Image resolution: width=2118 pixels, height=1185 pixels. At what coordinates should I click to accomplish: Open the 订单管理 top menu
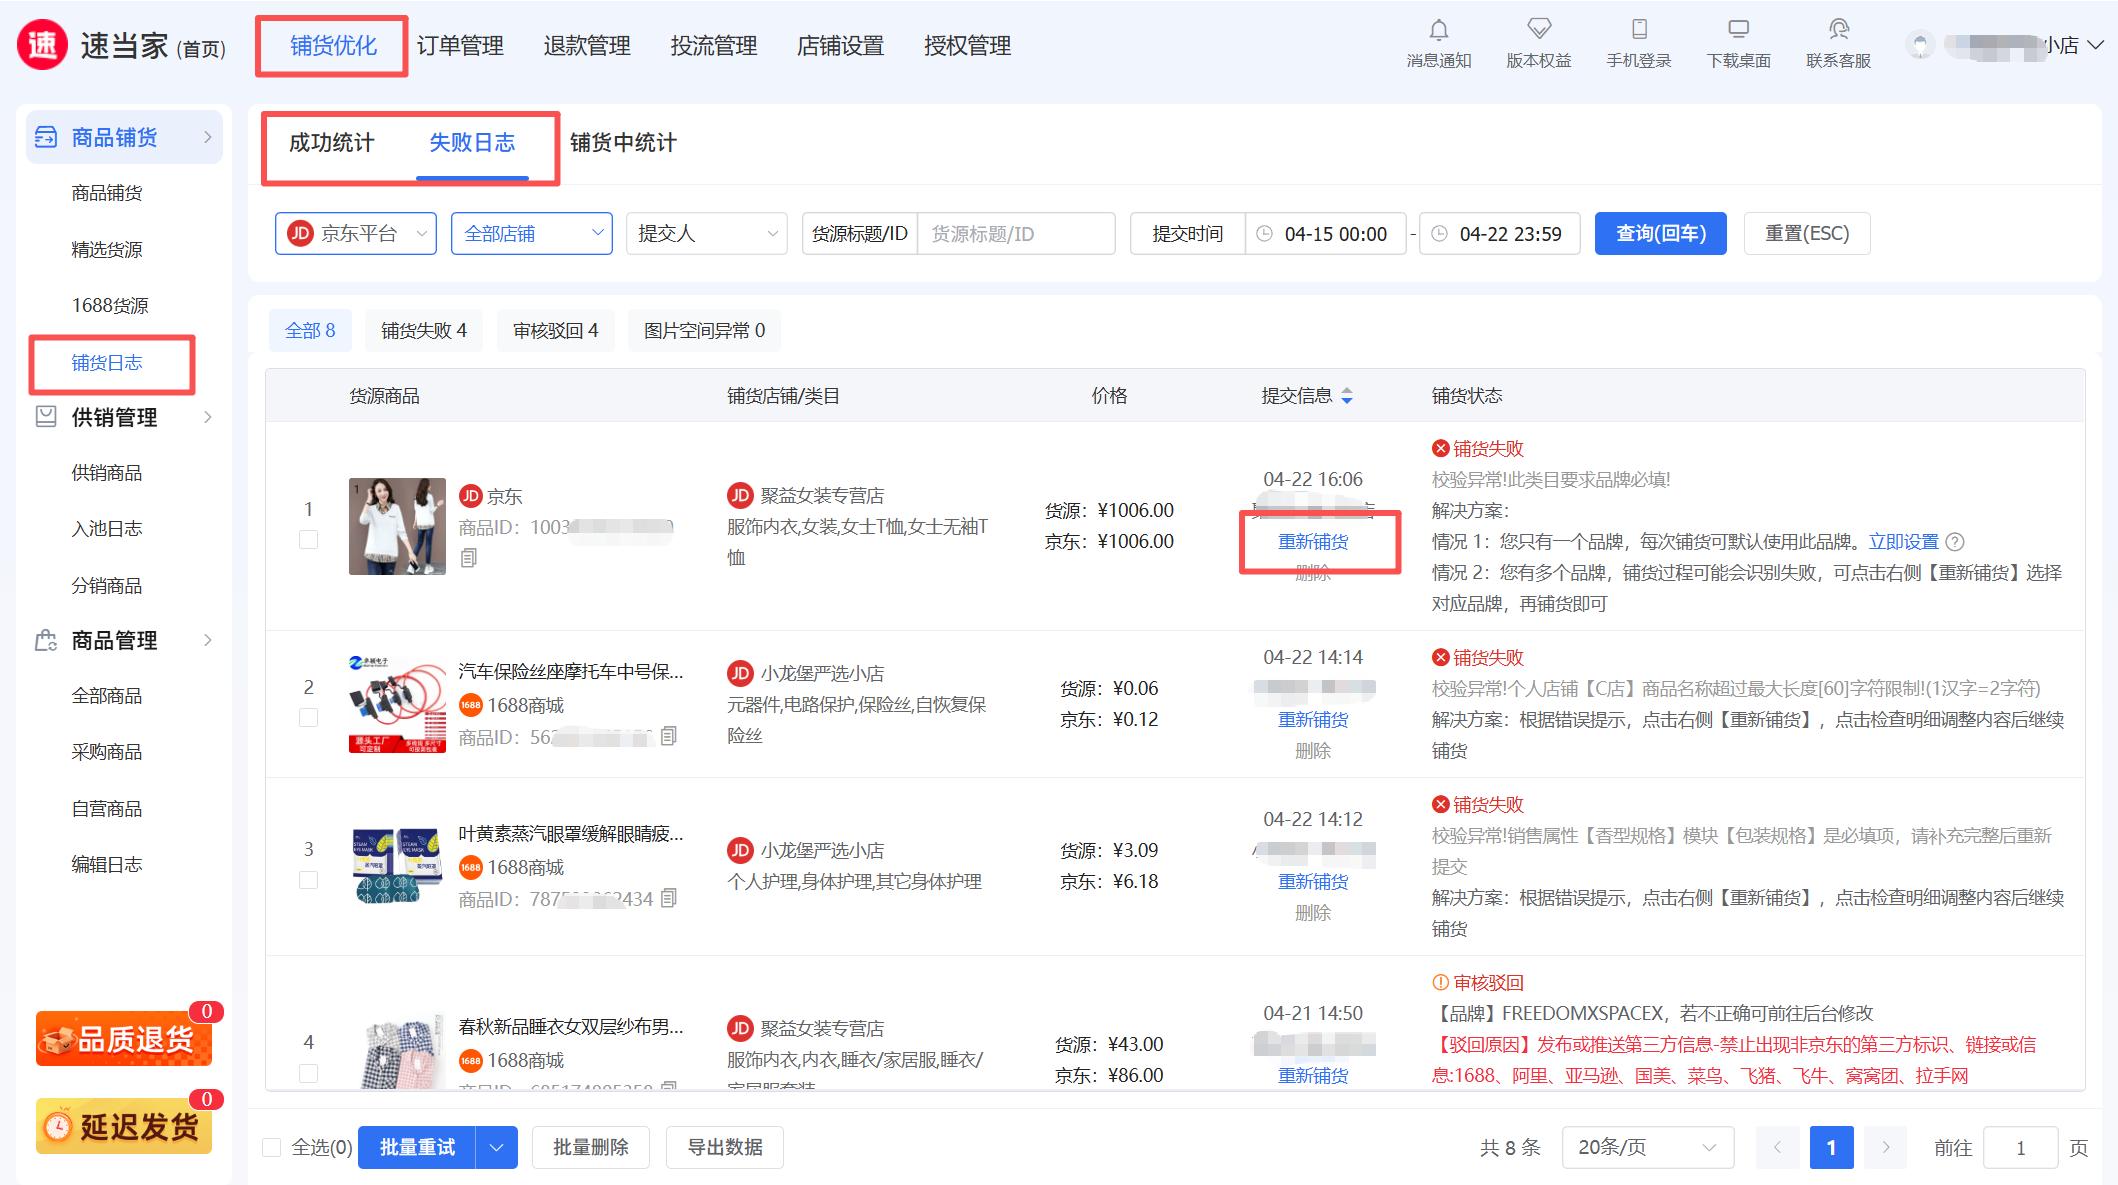click(460, 46)
